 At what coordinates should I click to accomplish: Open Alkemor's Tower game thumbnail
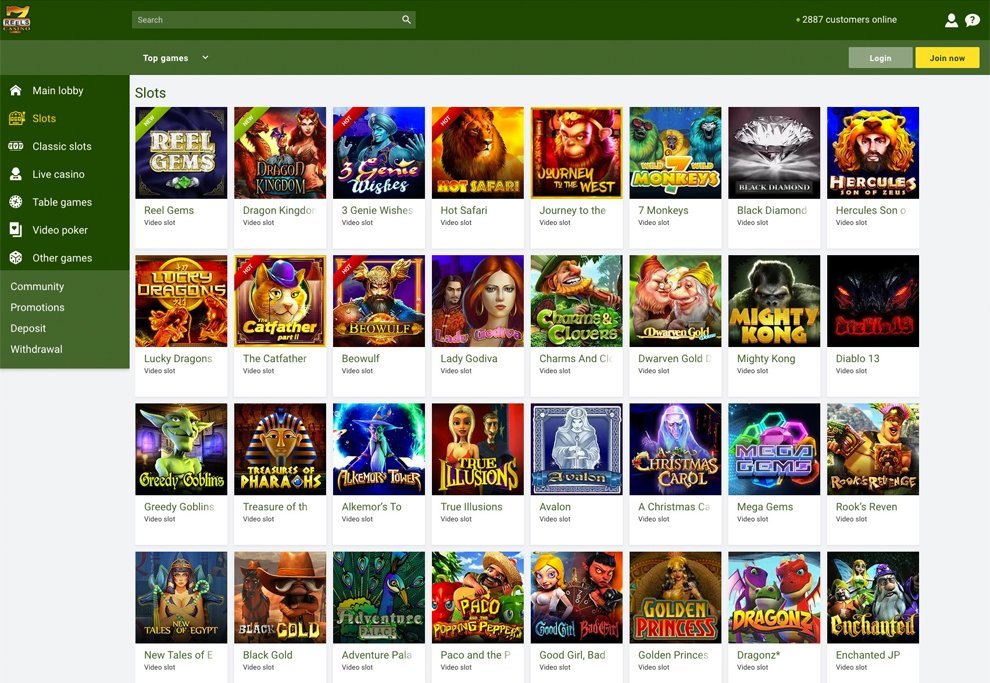pos(379,449)
